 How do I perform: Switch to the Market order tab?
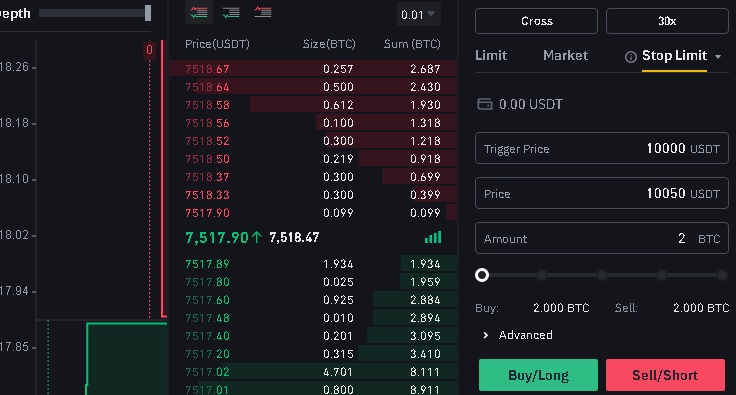[565, 55]
